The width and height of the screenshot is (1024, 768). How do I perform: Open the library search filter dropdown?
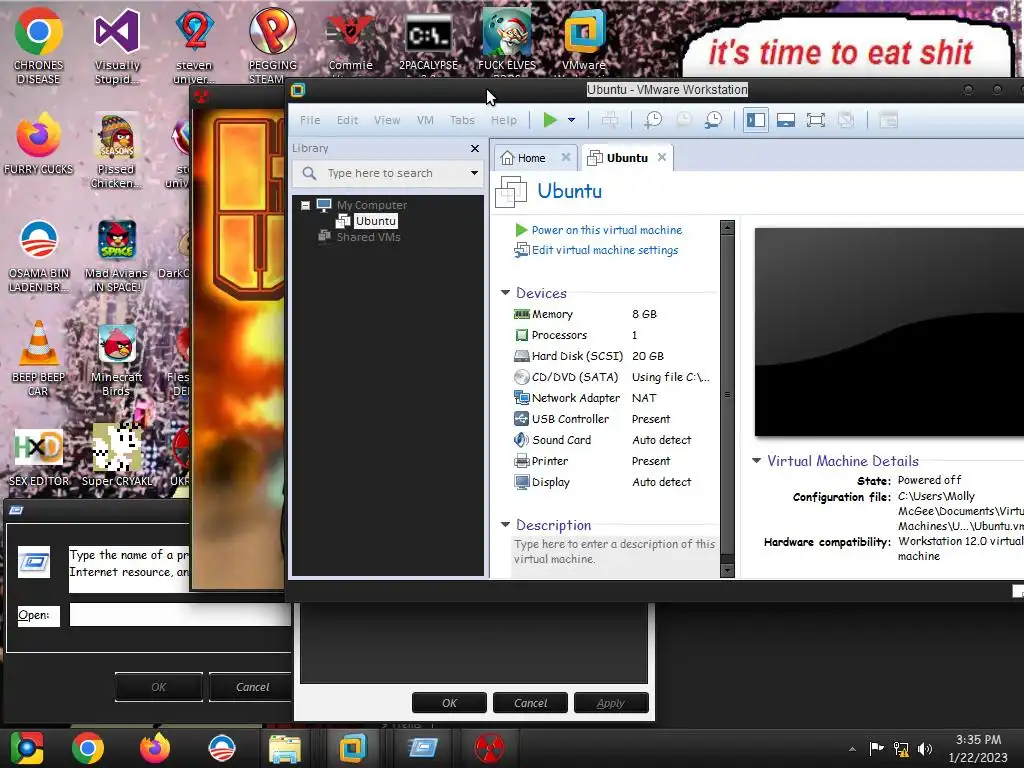click(474, 173)
